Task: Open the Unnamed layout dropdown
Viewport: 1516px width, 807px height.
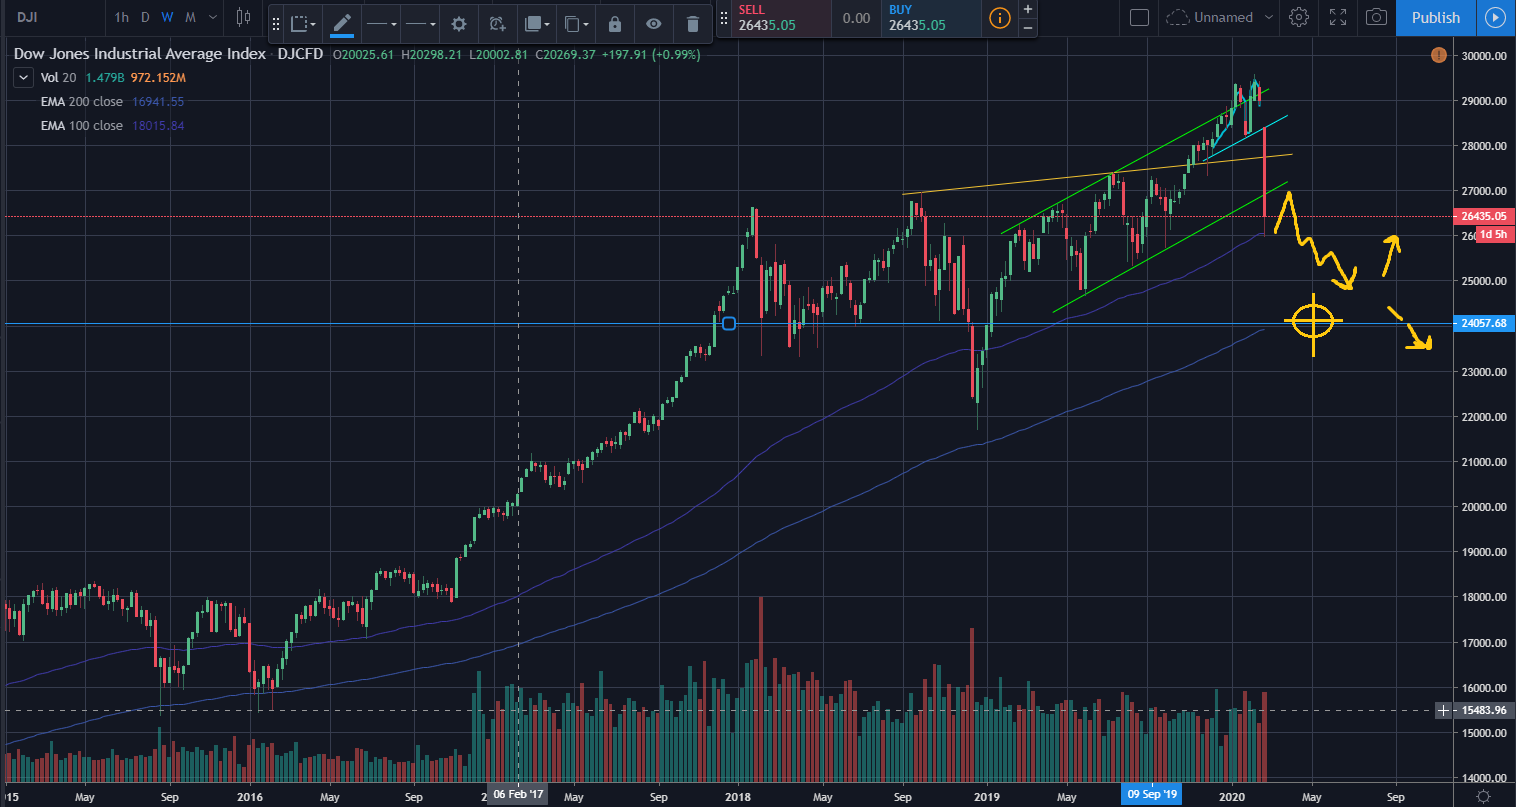Action: click(1221, 17)
